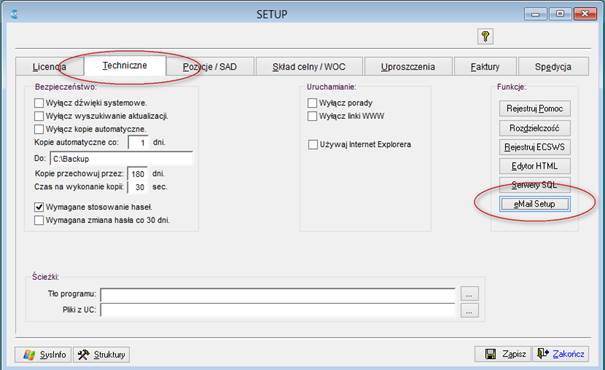Open SysInfo with the Windows flag icon
Image resolution: width=605 pixels, height=370 pixels.
pos(43,354)
